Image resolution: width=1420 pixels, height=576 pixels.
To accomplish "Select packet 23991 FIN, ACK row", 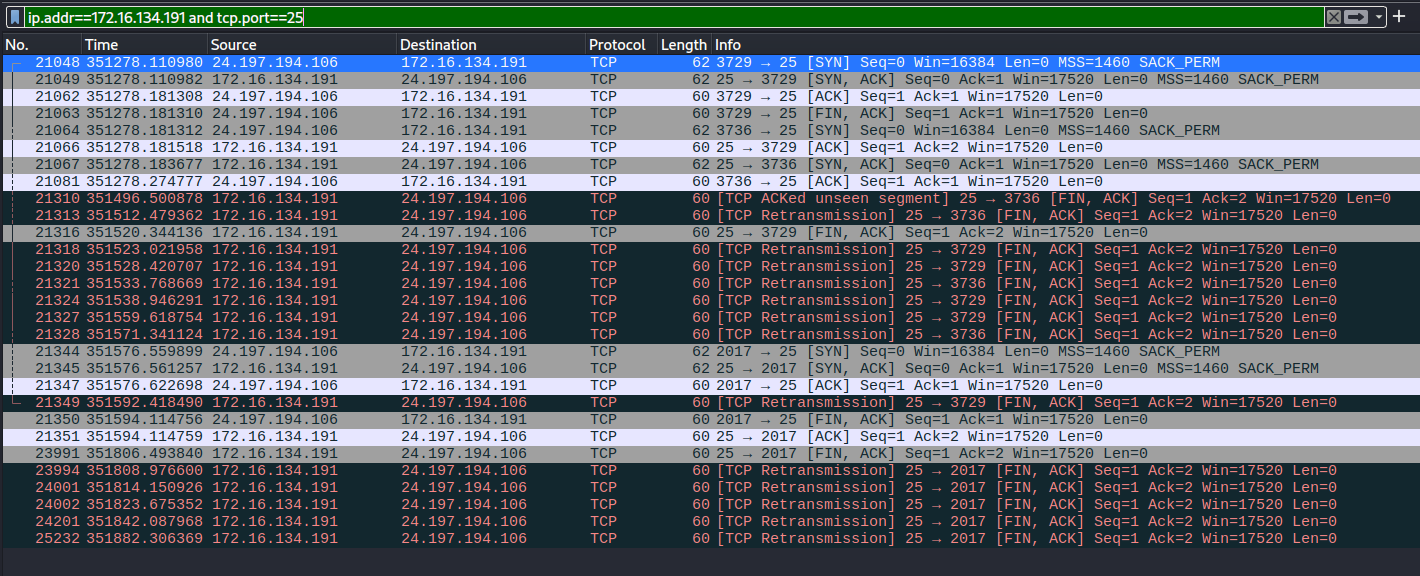I will coord(710,453).
